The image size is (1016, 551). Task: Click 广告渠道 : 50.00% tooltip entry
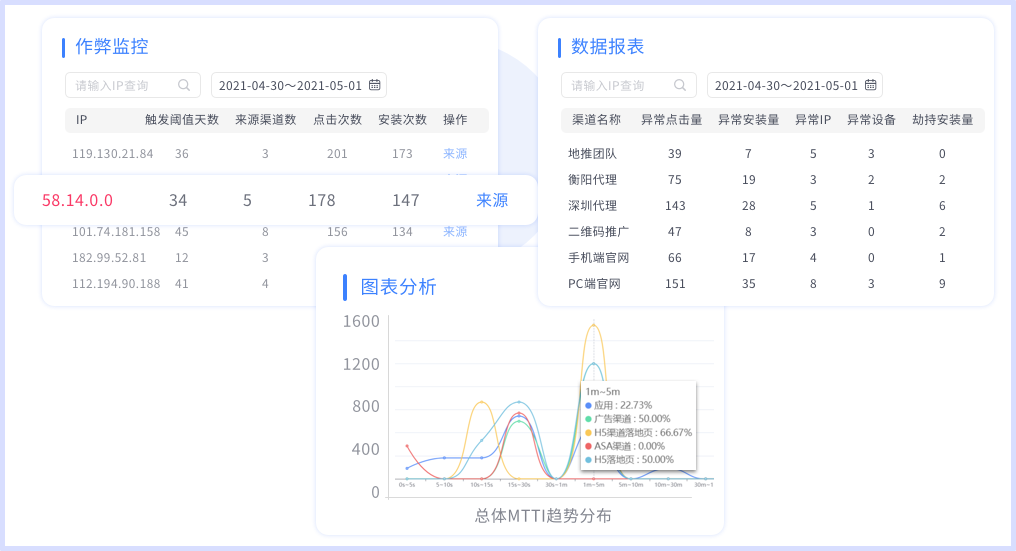coord(627,419)
